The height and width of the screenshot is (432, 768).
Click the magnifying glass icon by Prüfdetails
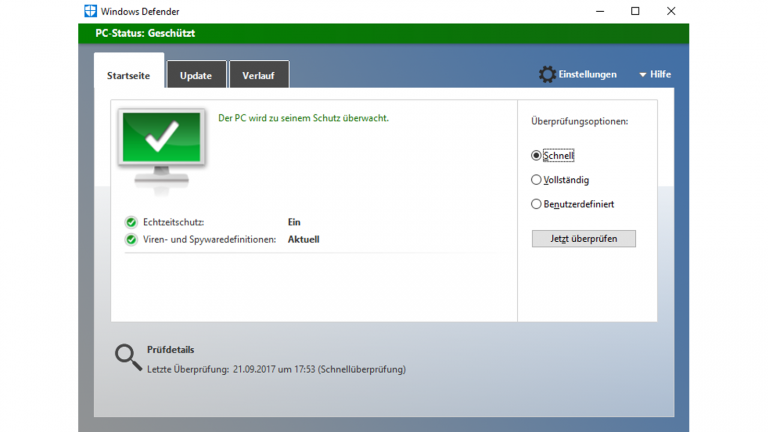(x=128, y=358)
